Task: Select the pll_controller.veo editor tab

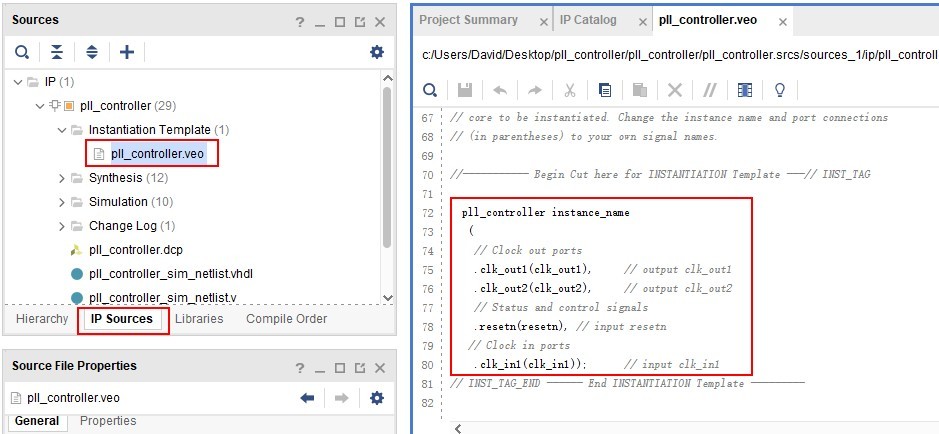Action: point(708,20)
